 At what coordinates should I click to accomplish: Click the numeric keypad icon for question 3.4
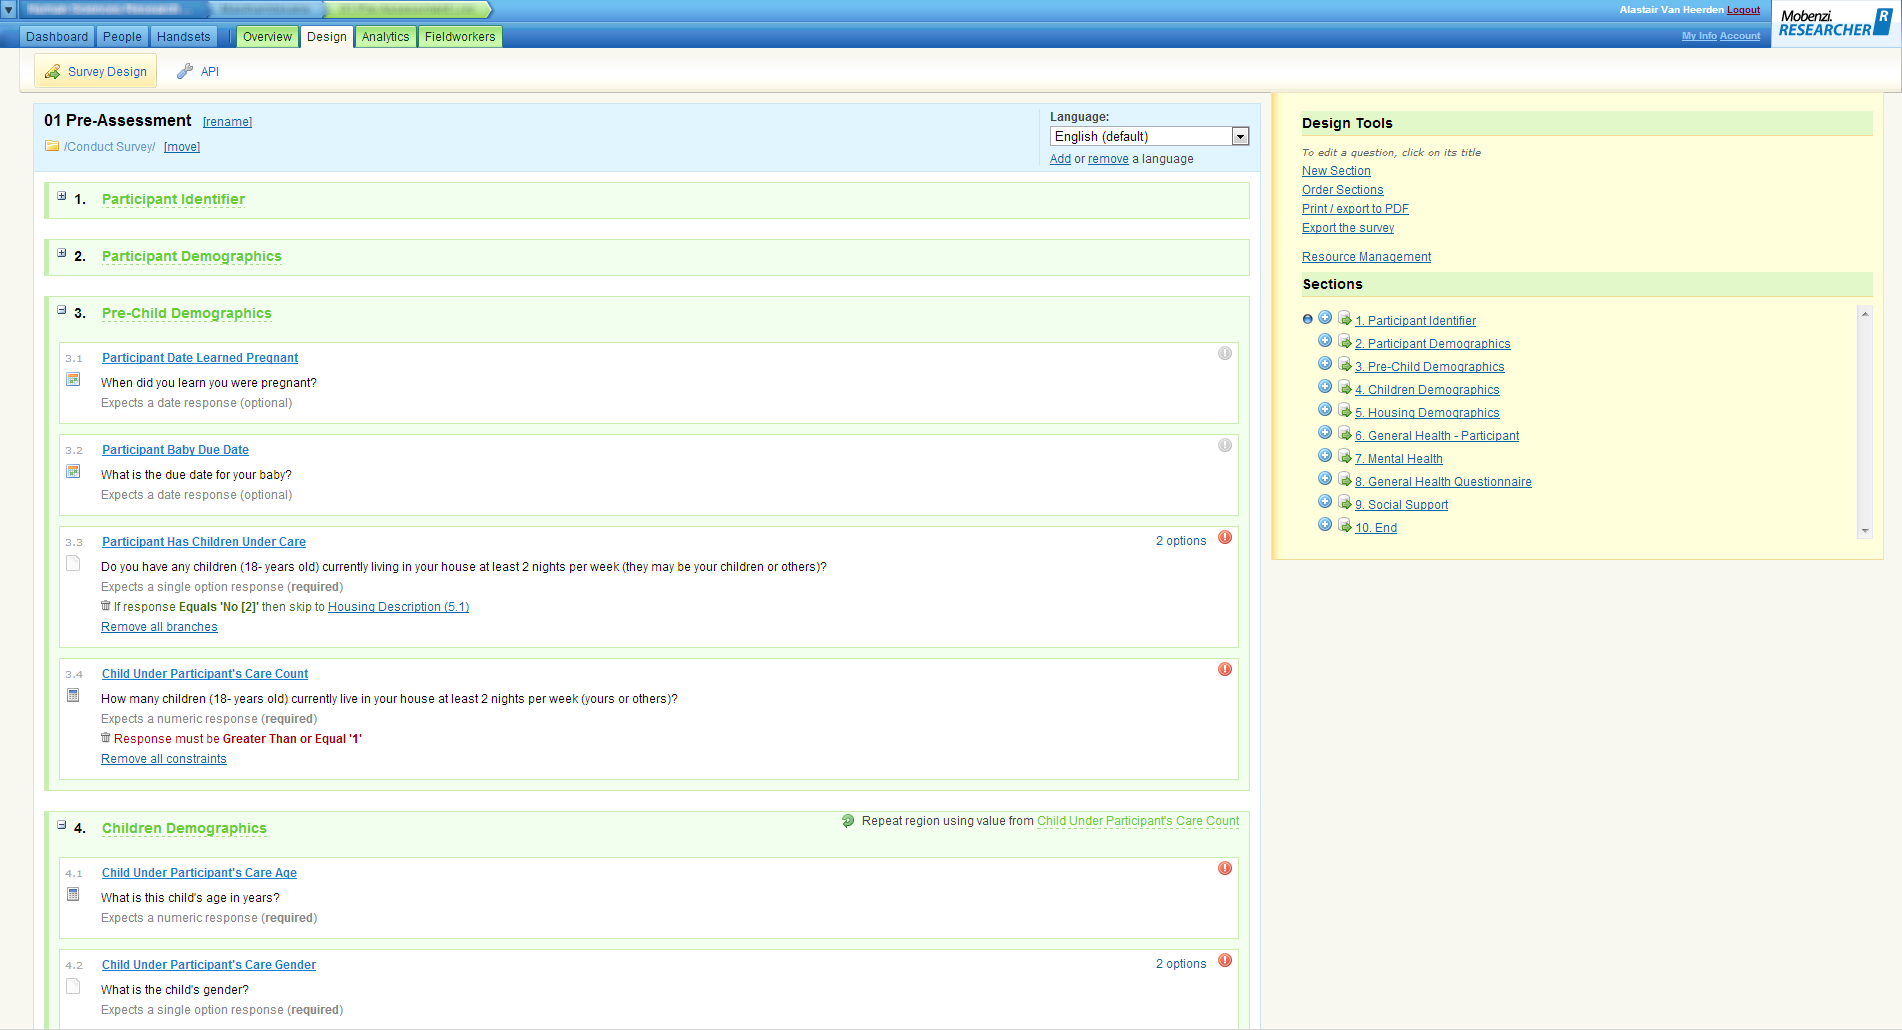click(73, 695)
